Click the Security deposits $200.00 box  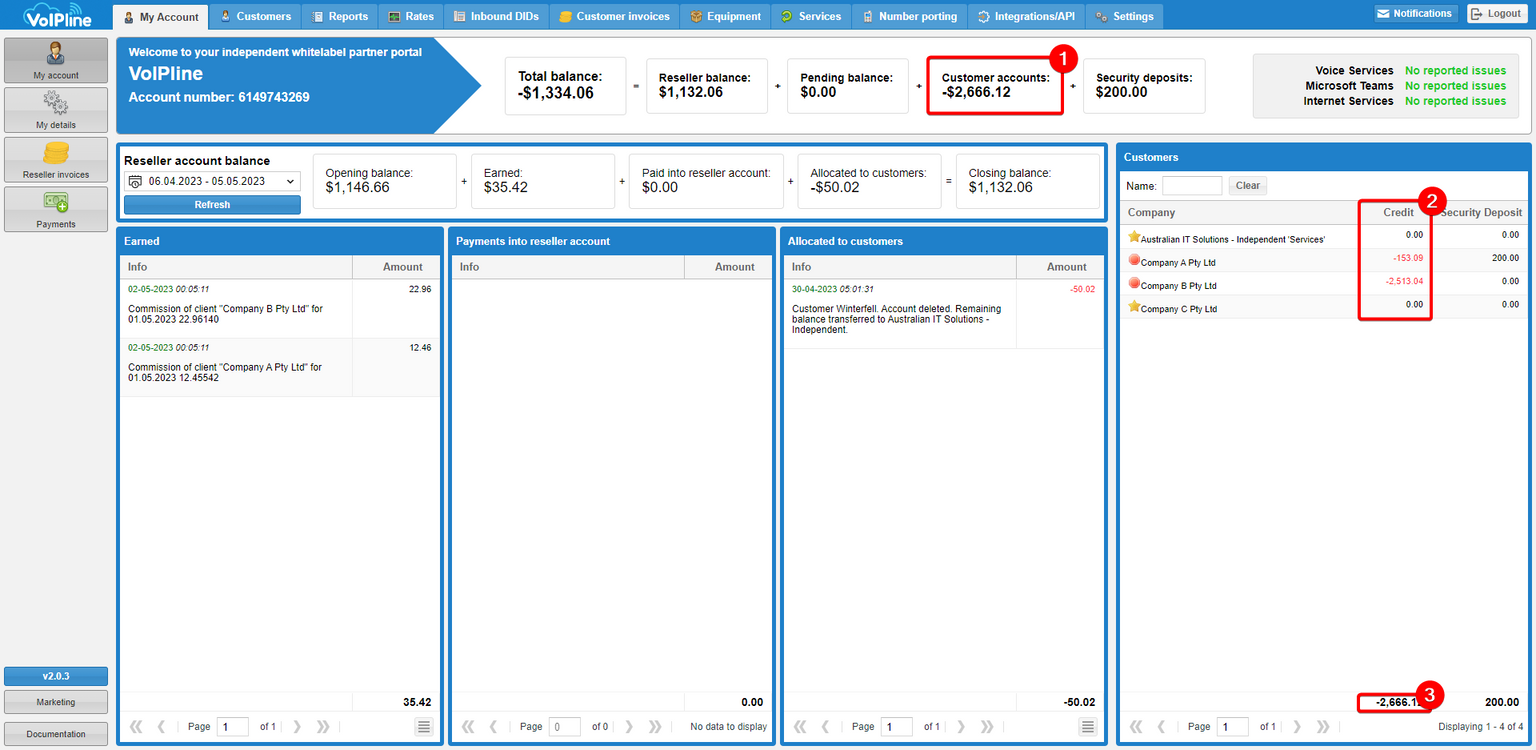coord(1144,85)
